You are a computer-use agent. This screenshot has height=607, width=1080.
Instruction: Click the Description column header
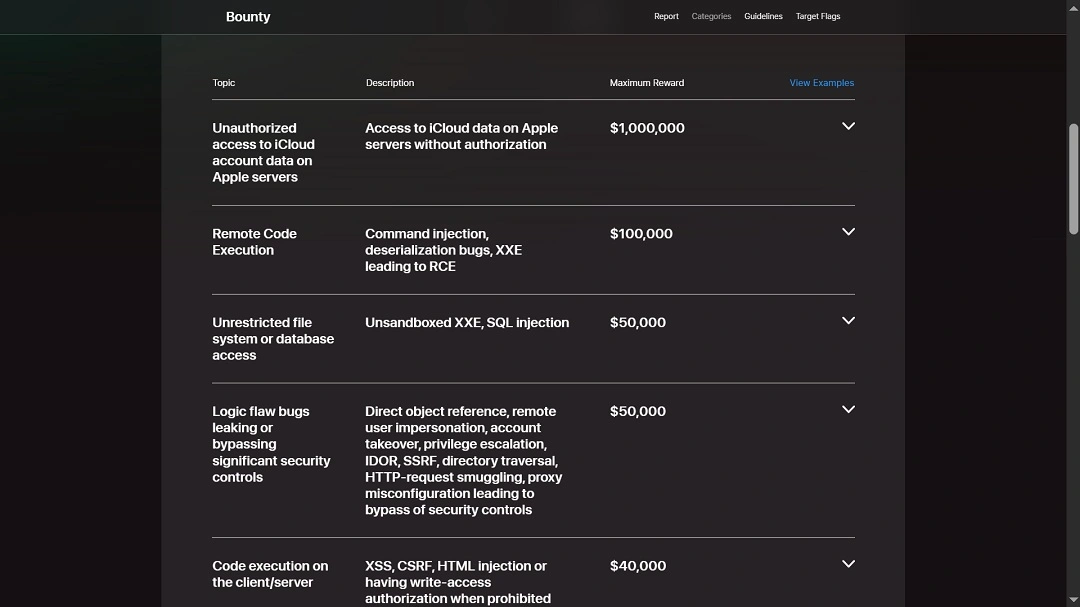click(x=389, y=83)
